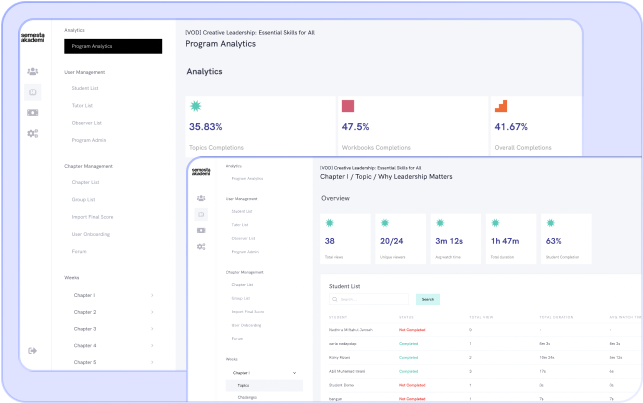Click the 41.67% Overall Completions card
Image resolution: width=643 pixels, height=403 pixels.
coord(536,126)
